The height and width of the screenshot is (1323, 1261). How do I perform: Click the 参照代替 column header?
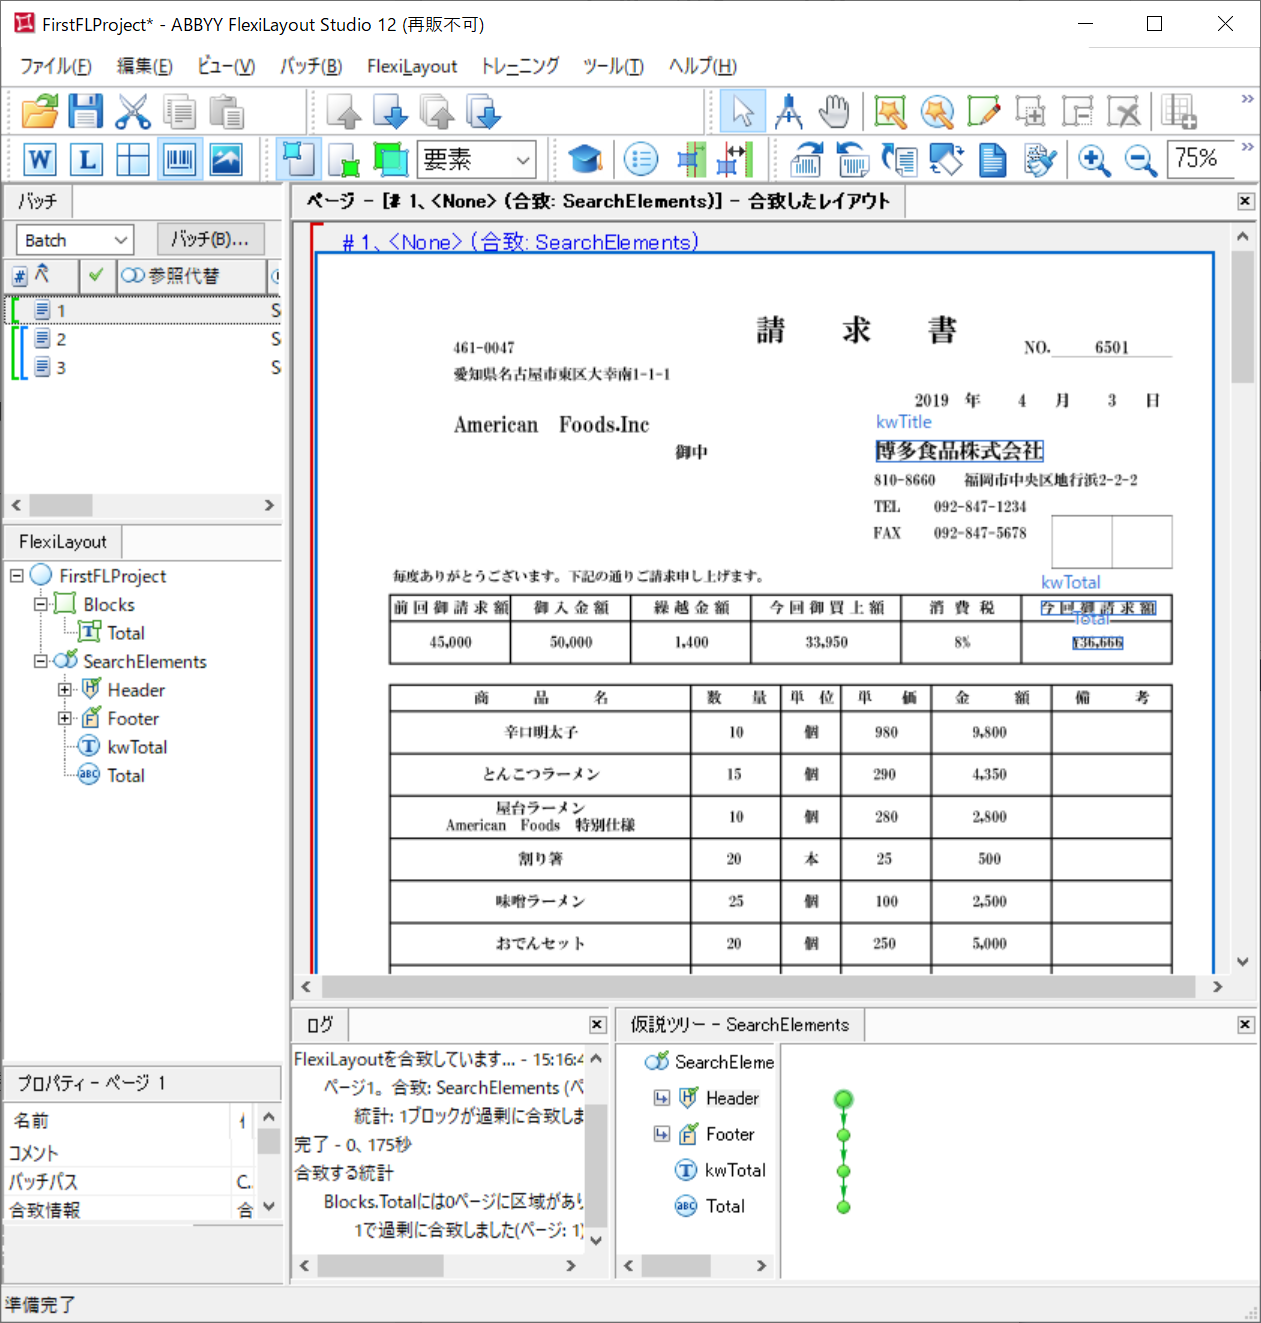[x=191, y=276]
